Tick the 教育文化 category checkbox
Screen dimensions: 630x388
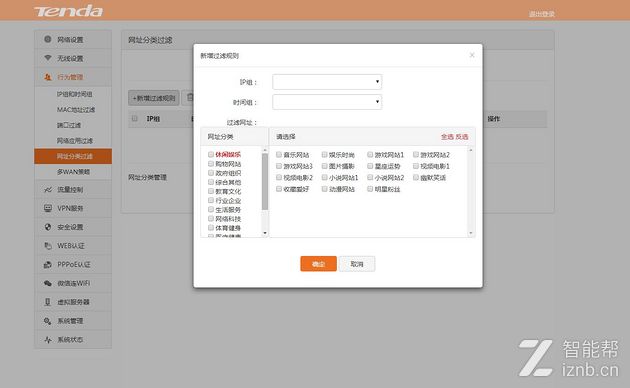click(x=211, y=191)
